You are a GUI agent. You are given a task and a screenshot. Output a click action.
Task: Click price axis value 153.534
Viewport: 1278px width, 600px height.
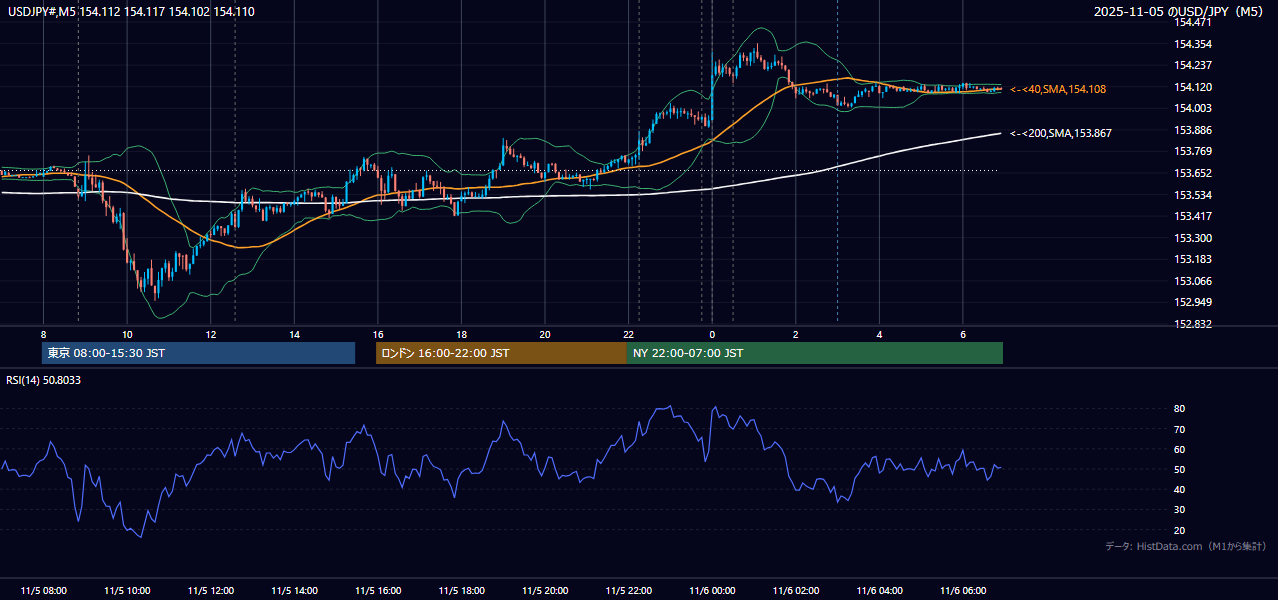pyautogui.click(x=1193, y=195)
